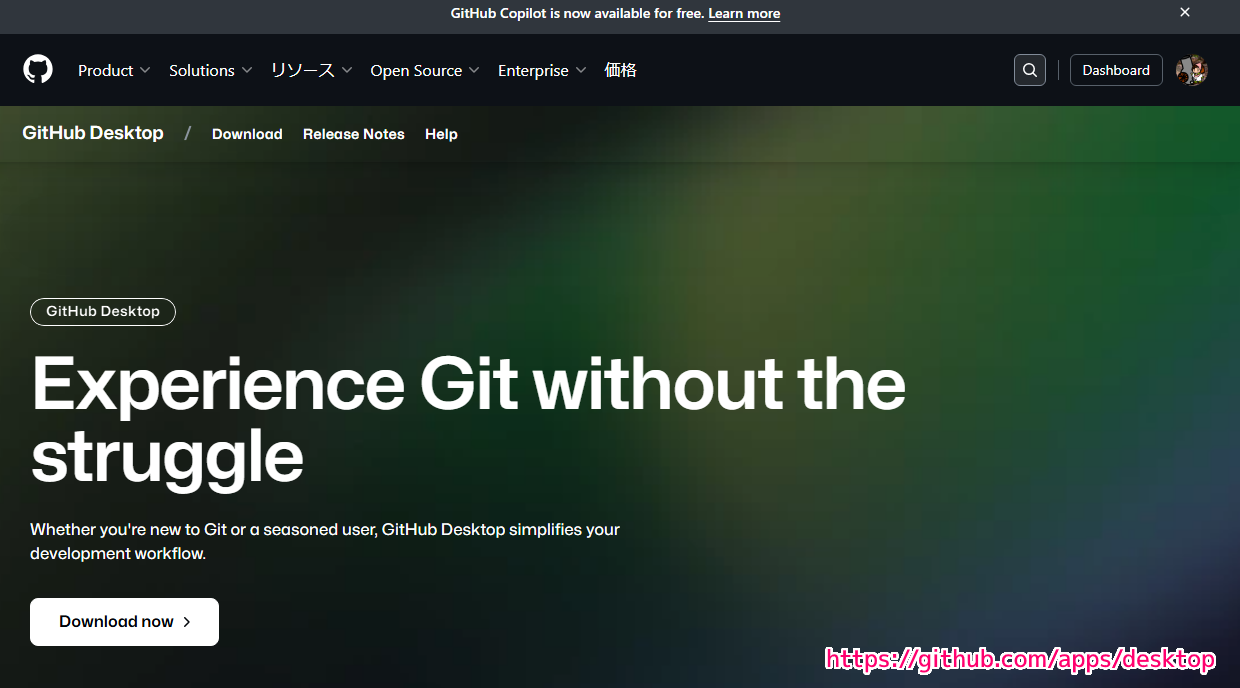Image resolution: width=1240 pixels, height=688 pixels.
Task: Open the Dashboard
Action: click(1116, 69)
